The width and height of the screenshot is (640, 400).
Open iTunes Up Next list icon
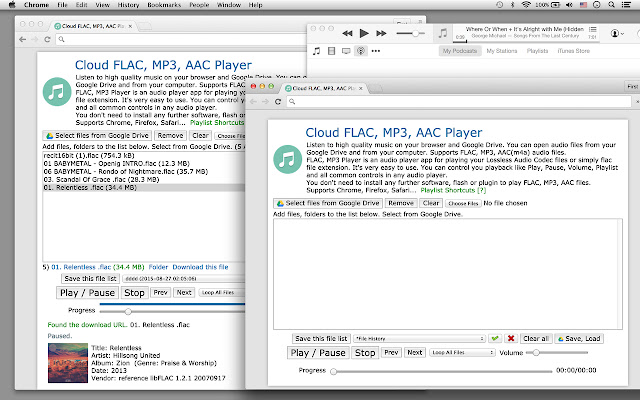tap(593, 29)
